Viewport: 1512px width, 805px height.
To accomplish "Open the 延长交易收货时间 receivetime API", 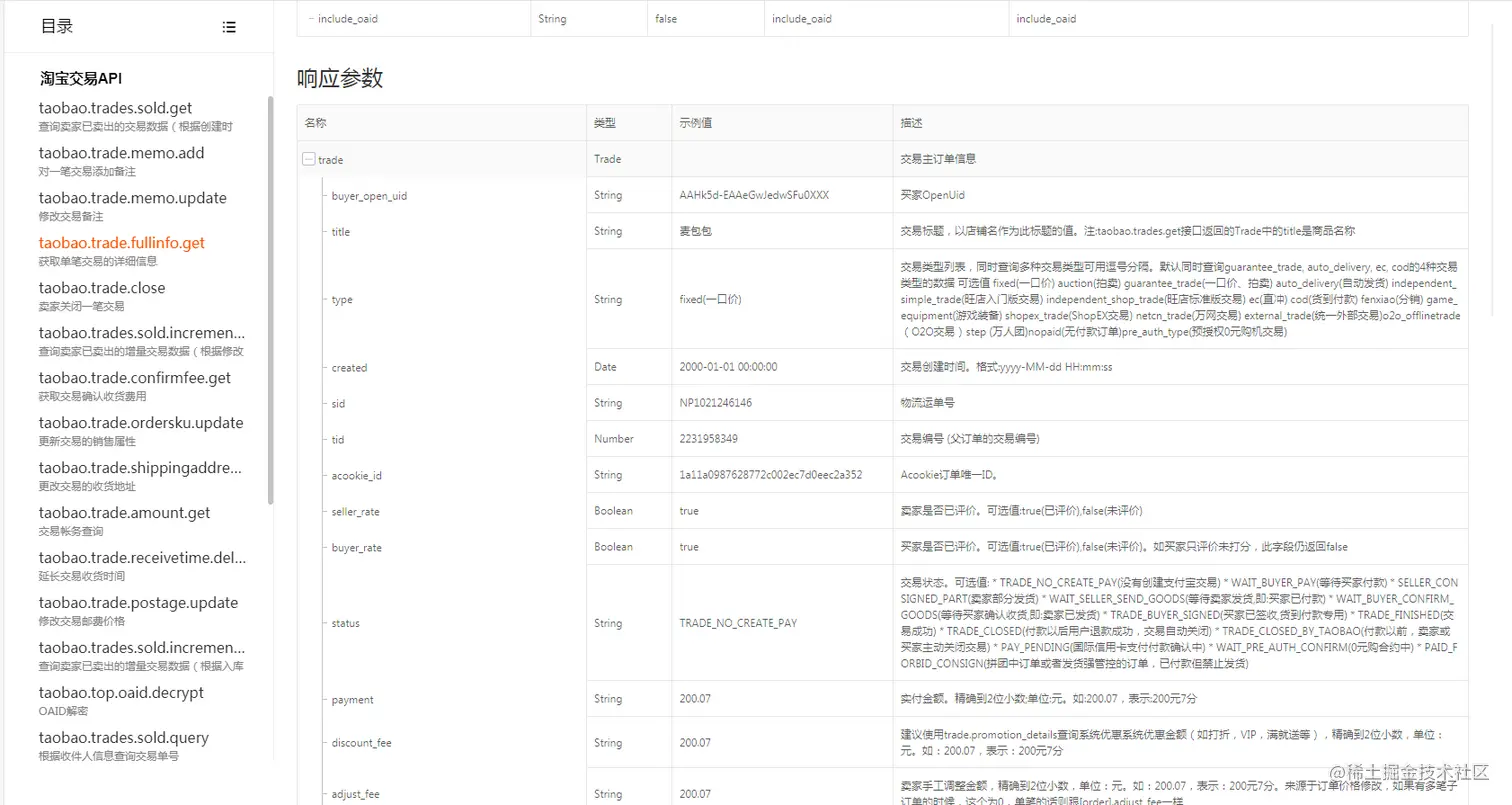I will pos(142,558).
